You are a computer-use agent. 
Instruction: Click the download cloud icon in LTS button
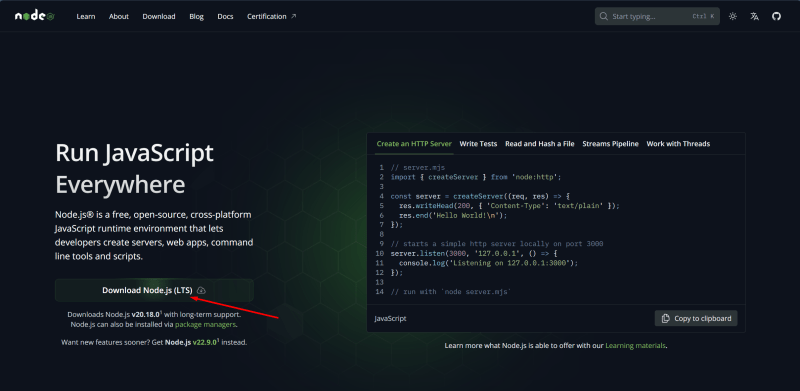(x=201, y=290)
